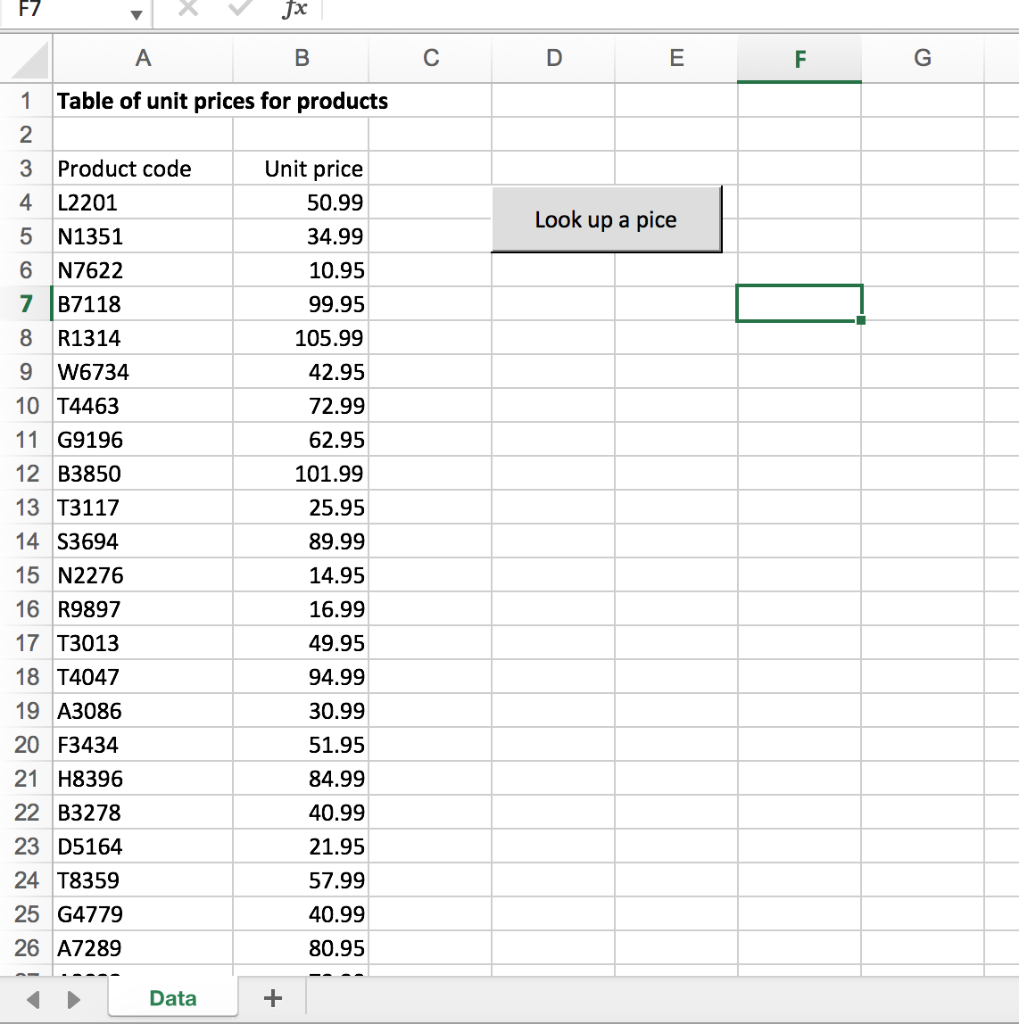The width and height of the screenshot is (1019, 1024).
Task: Select column G header
Action: [922, 59]
